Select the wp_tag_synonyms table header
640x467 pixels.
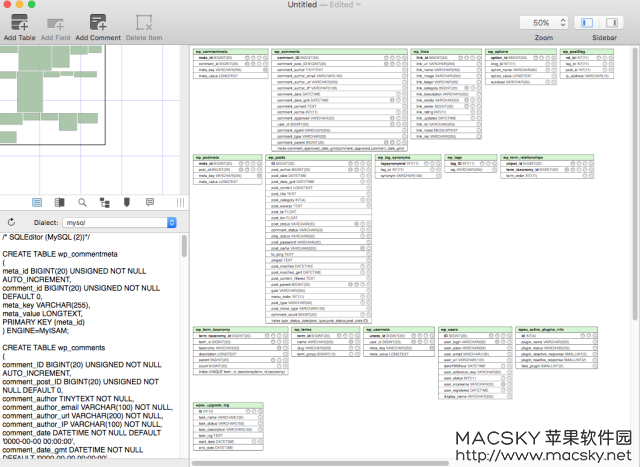pyautogui.click(x=408, y=157)
